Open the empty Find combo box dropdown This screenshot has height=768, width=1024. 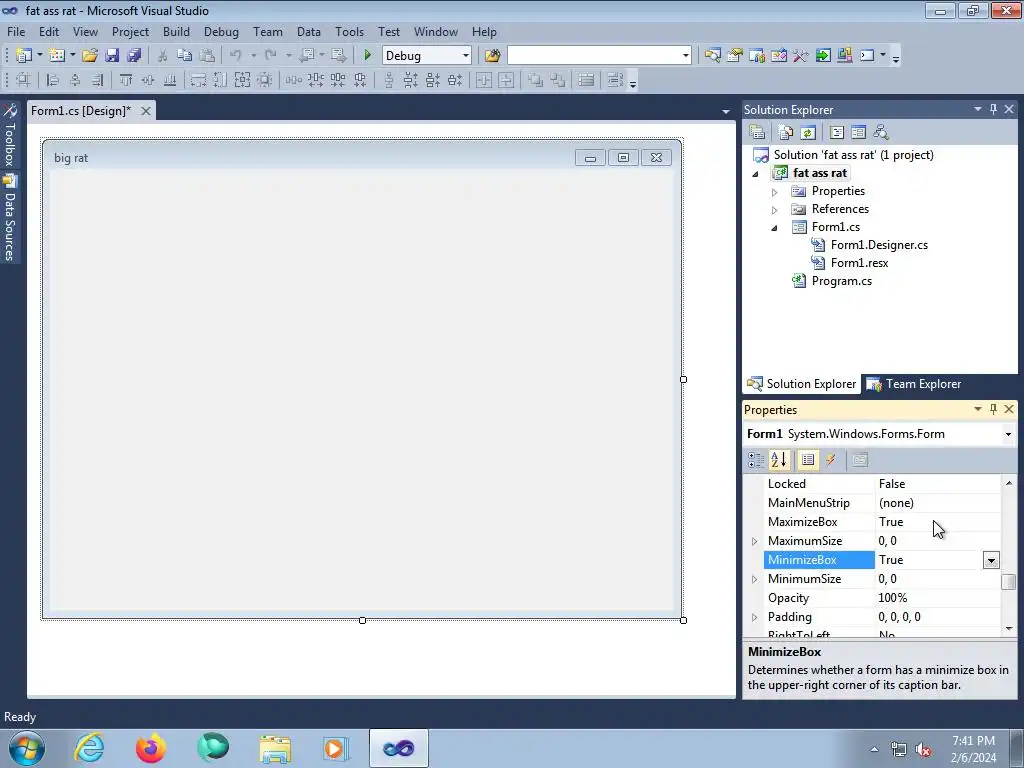click(686, 56)
